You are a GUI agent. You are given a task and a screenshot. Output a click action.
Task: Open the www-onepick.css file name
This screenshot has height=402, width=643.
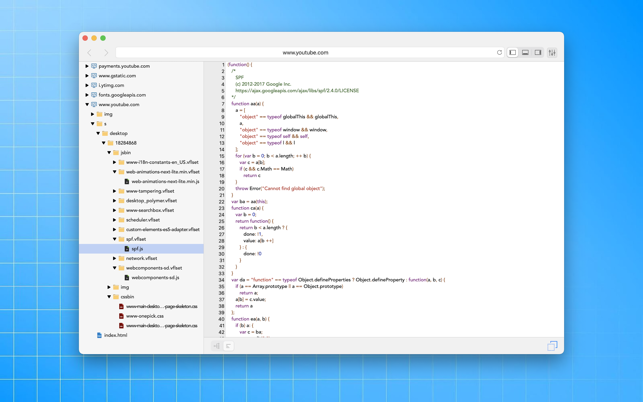[x=145, y=316]
